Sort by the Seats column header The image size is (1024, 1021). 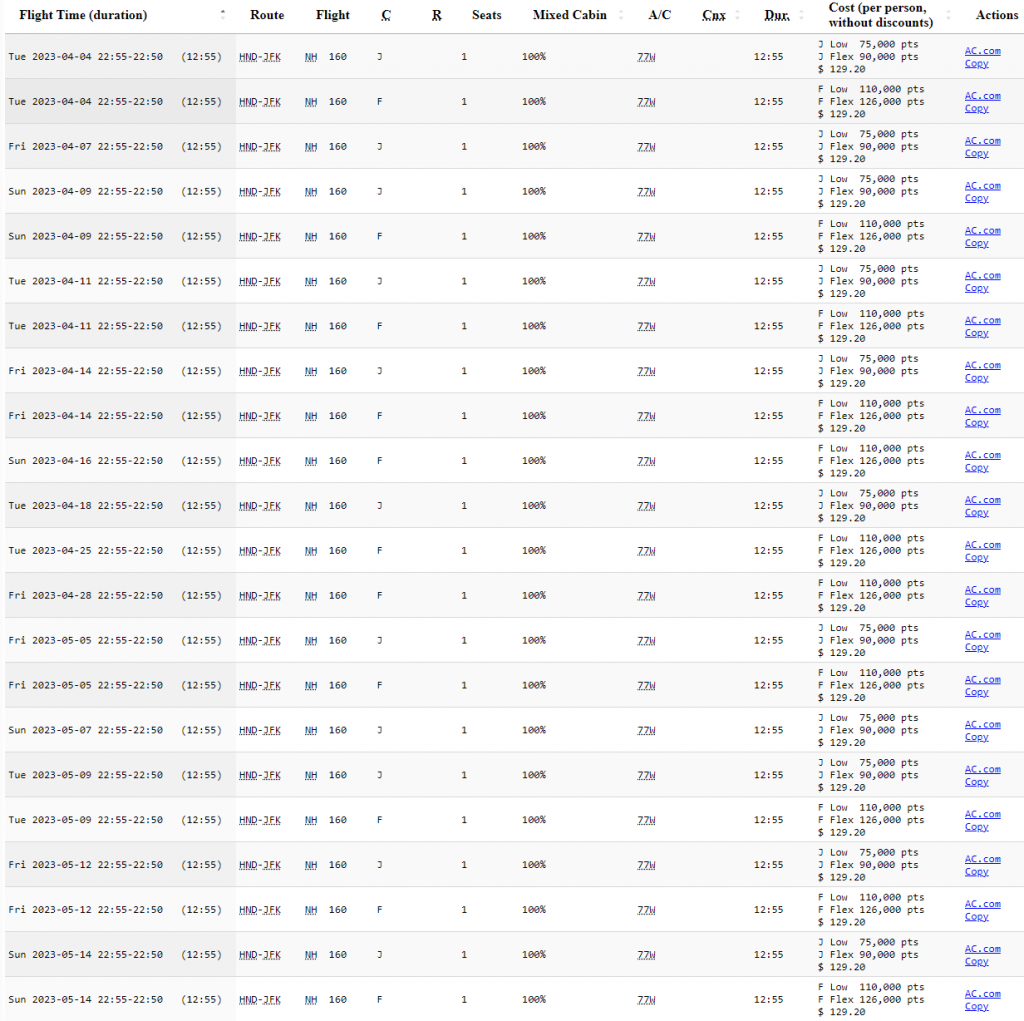click(x=487, y=15)
